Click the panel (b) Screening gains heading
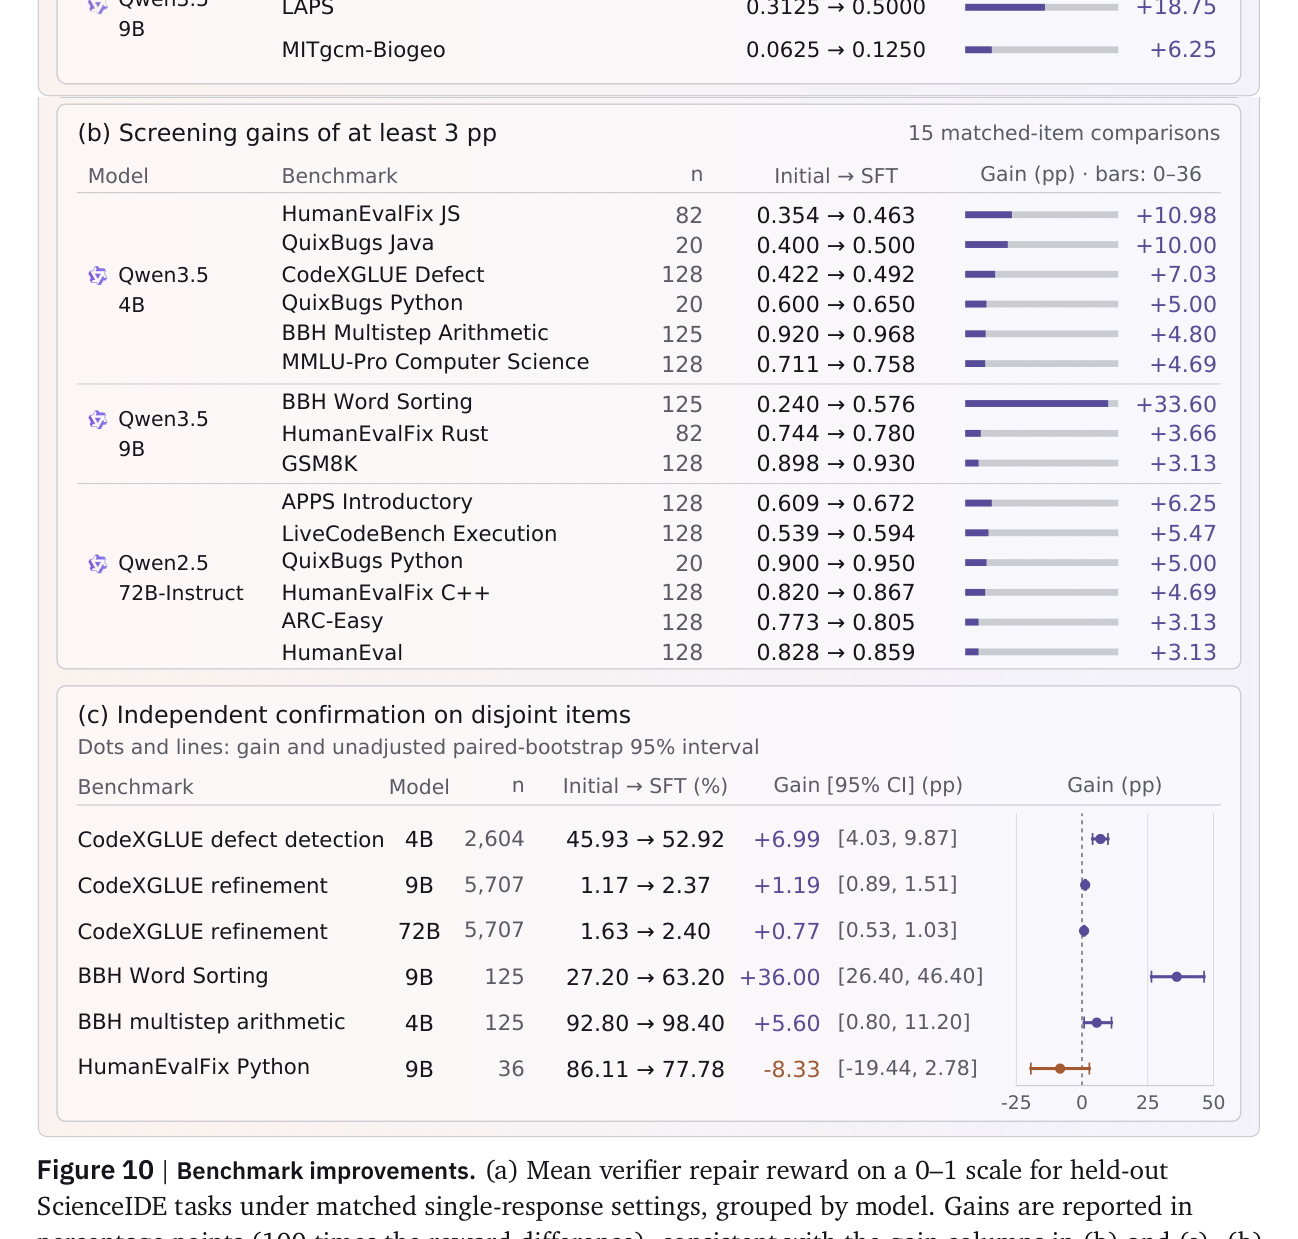The image size is (1298, 1239). click(x=287, y=133)
